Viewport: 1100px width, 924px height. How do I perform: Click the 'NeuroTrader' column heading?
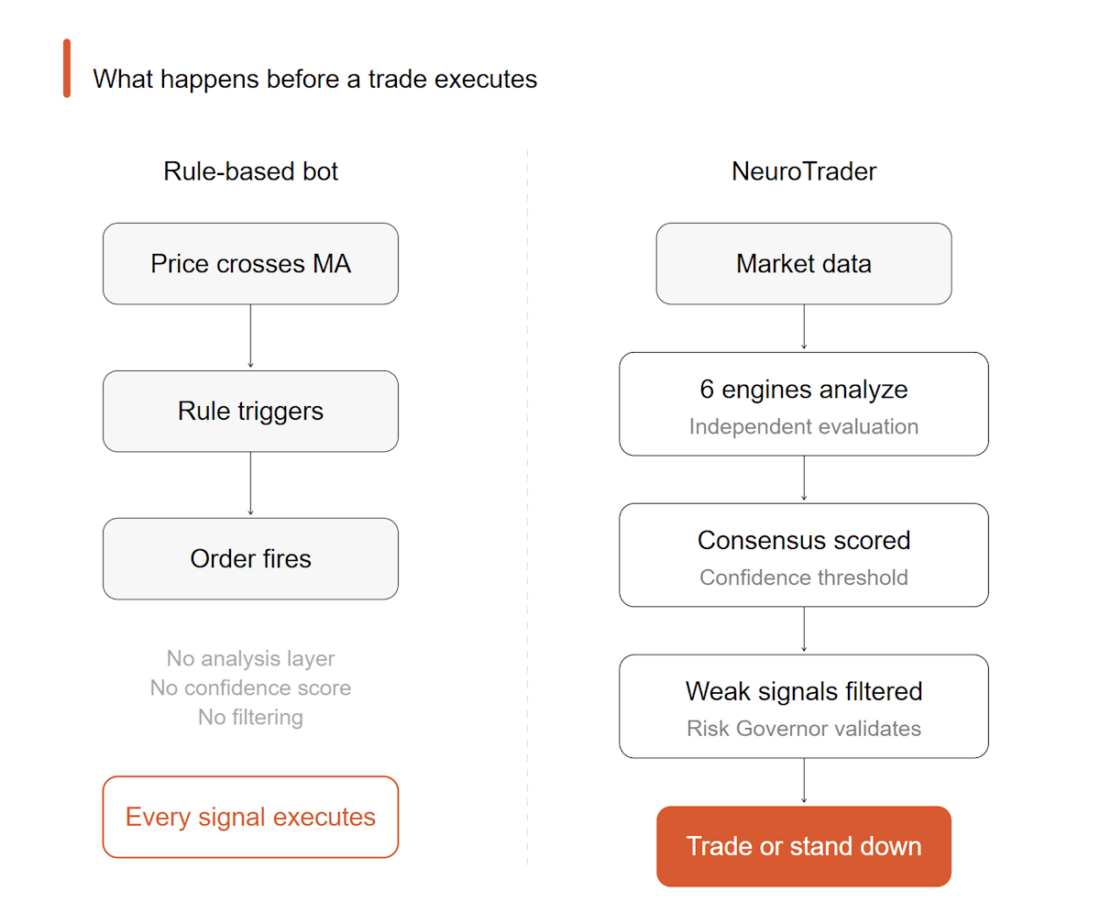[804, 171]
